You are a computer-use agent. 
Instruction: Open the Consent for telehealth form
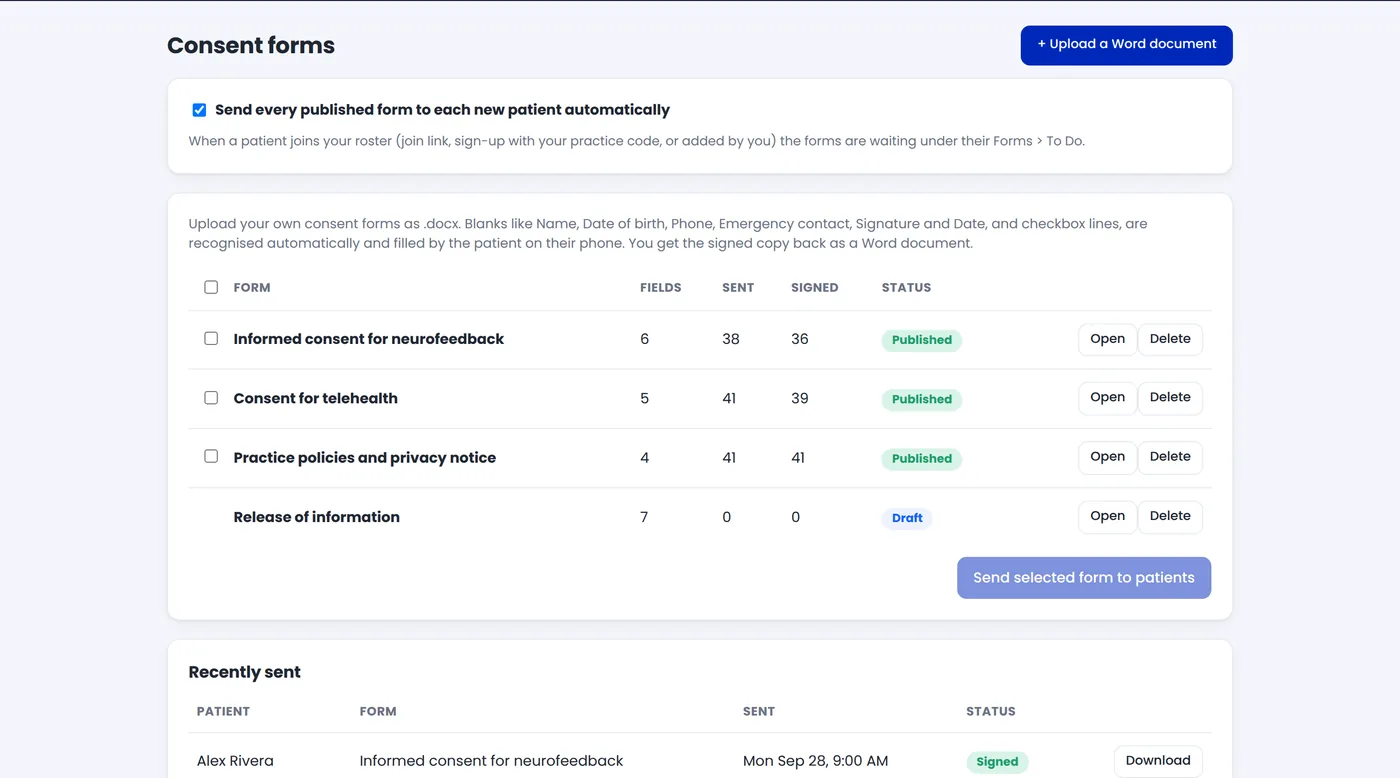(1107, 398)
